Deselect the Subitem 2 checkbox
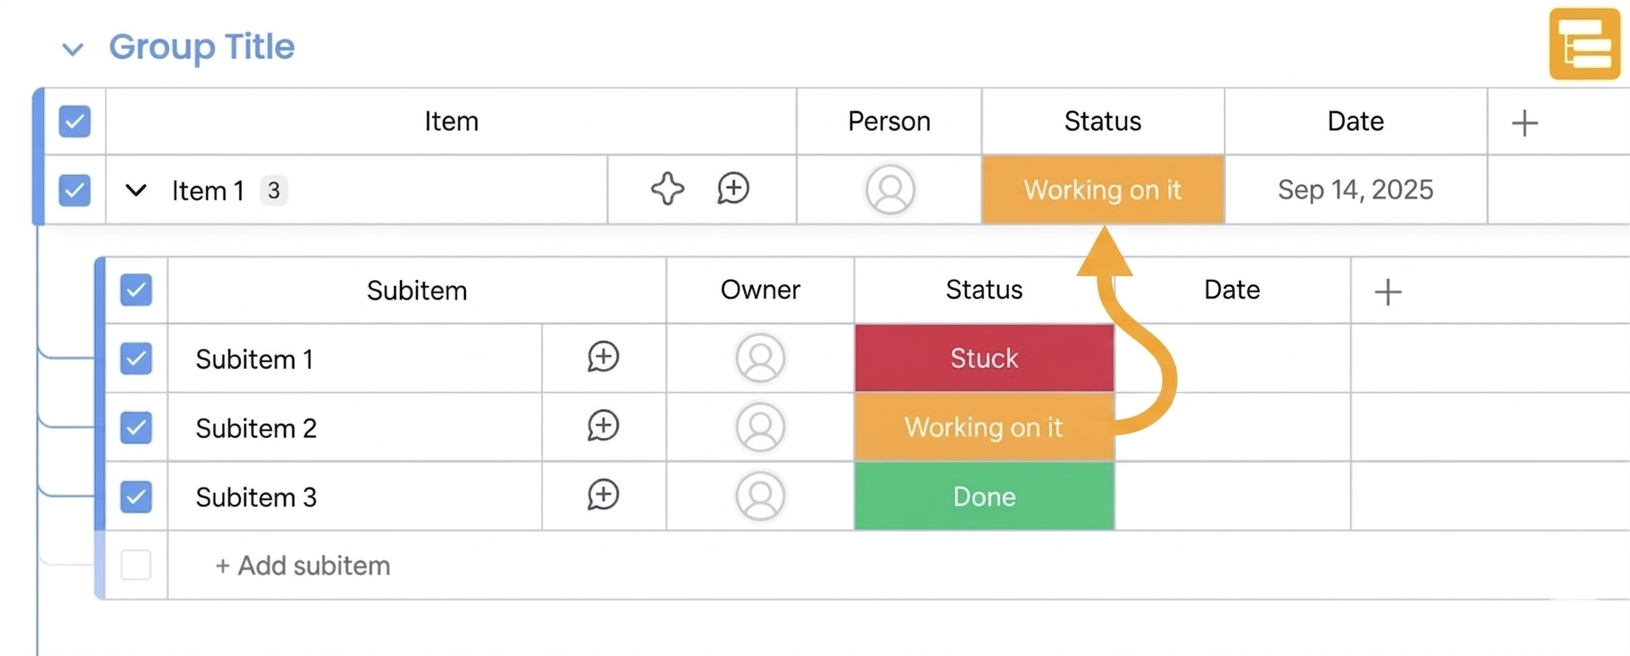 pos(135,427)
